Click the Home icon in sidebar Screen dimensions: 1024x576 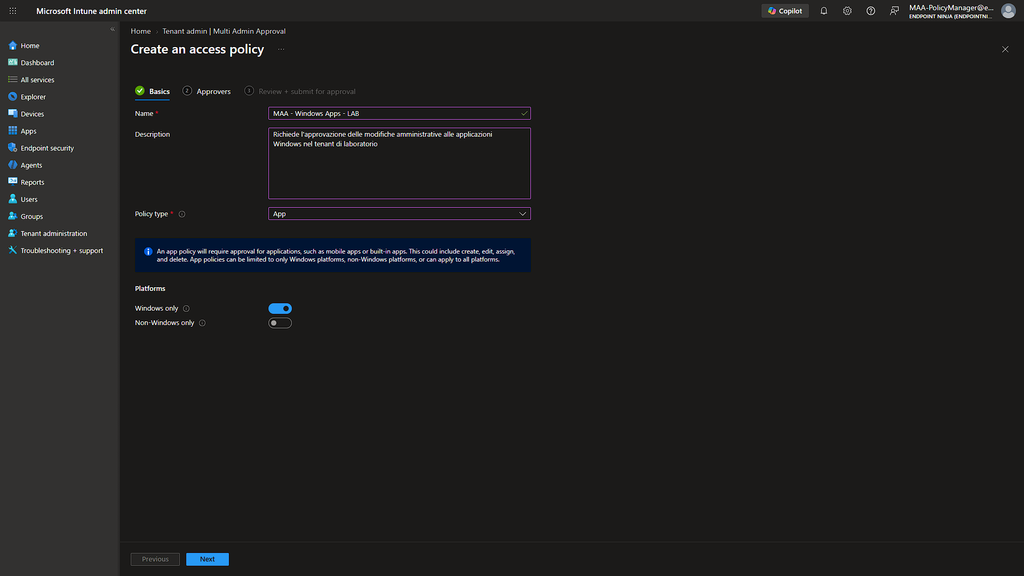(x=12, y=46)
